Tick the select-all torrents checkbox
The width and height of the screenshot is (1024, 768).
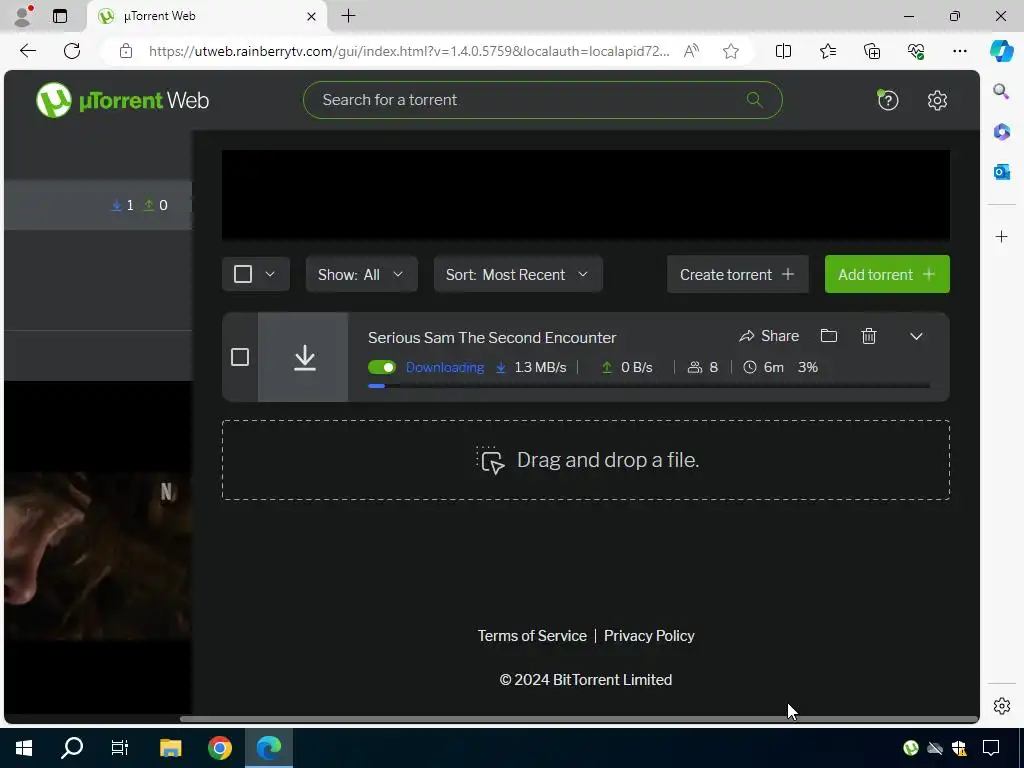click(243, 274)
